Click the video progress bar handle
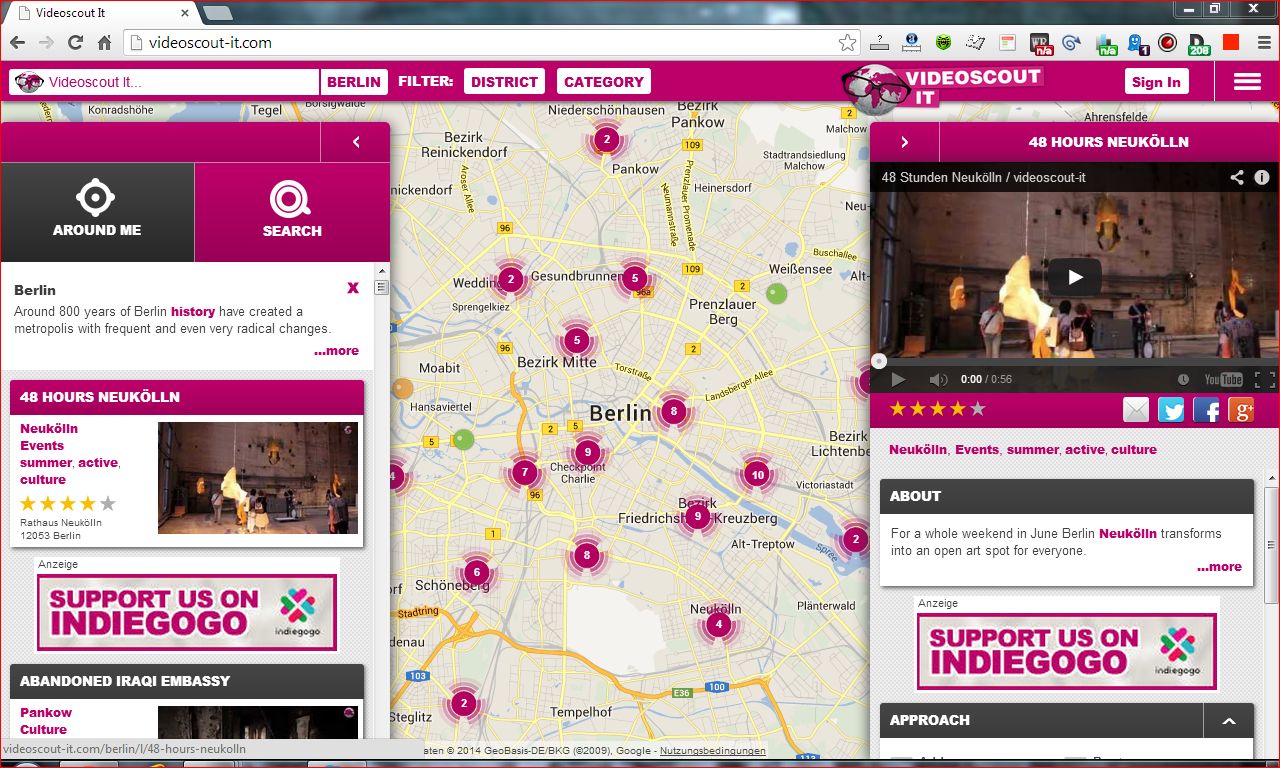This screenshot has height=768, width=1280. click(879, 362)
